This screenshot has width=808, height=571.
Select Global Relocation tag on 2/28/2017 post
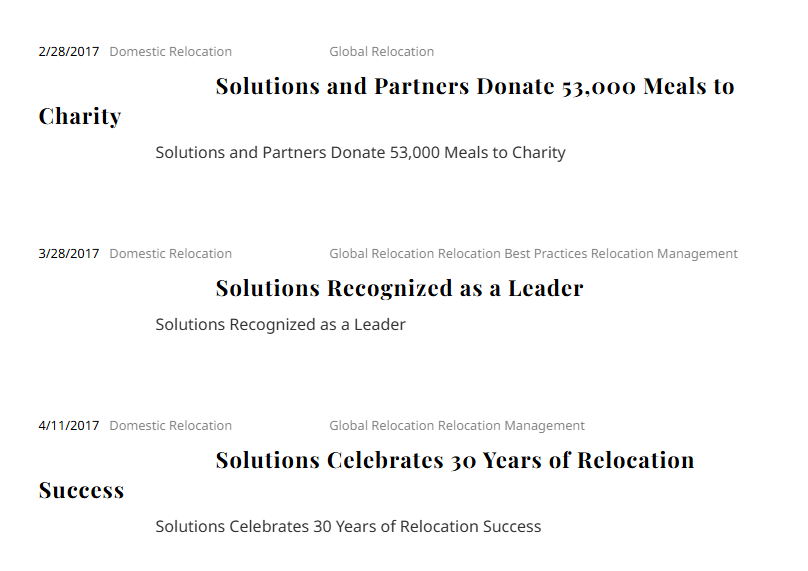click(x=381, y=52)
